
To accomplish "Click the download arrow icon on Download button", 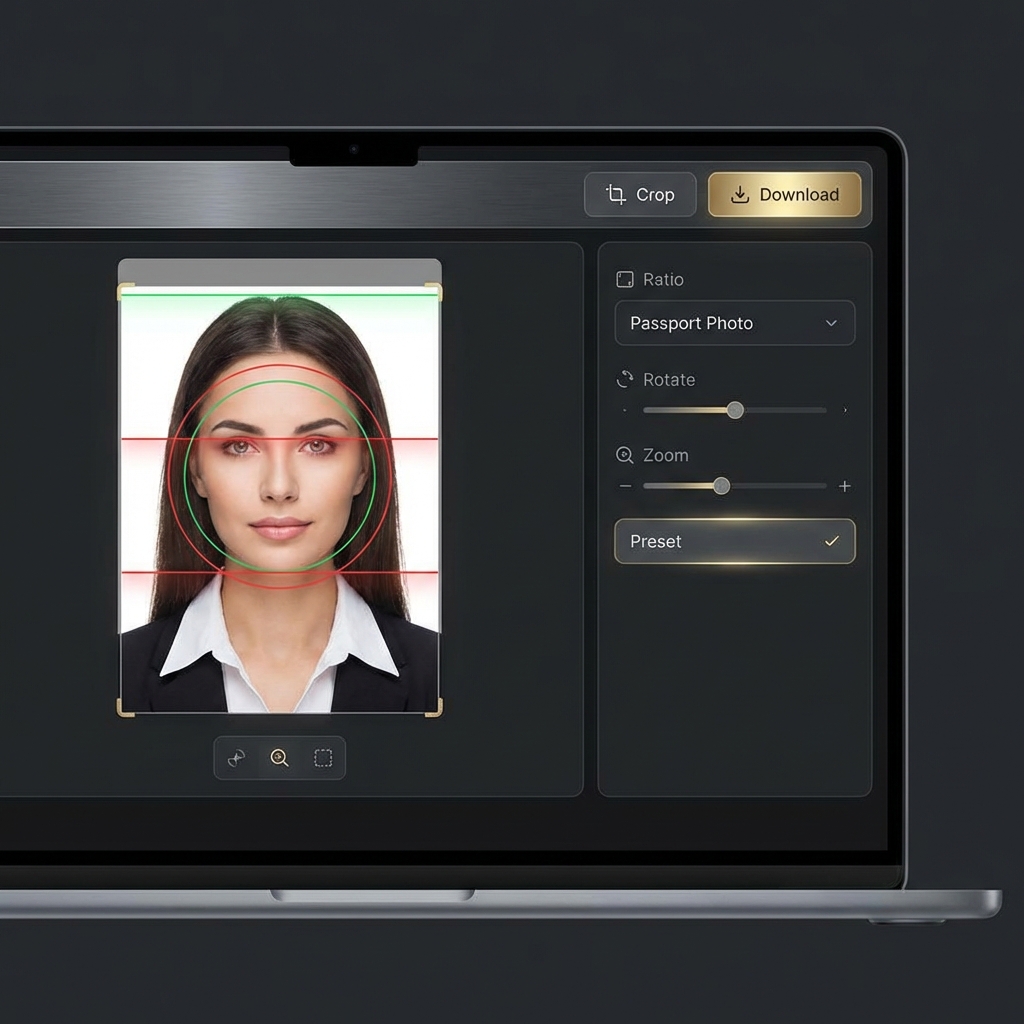I will (739, 195).
